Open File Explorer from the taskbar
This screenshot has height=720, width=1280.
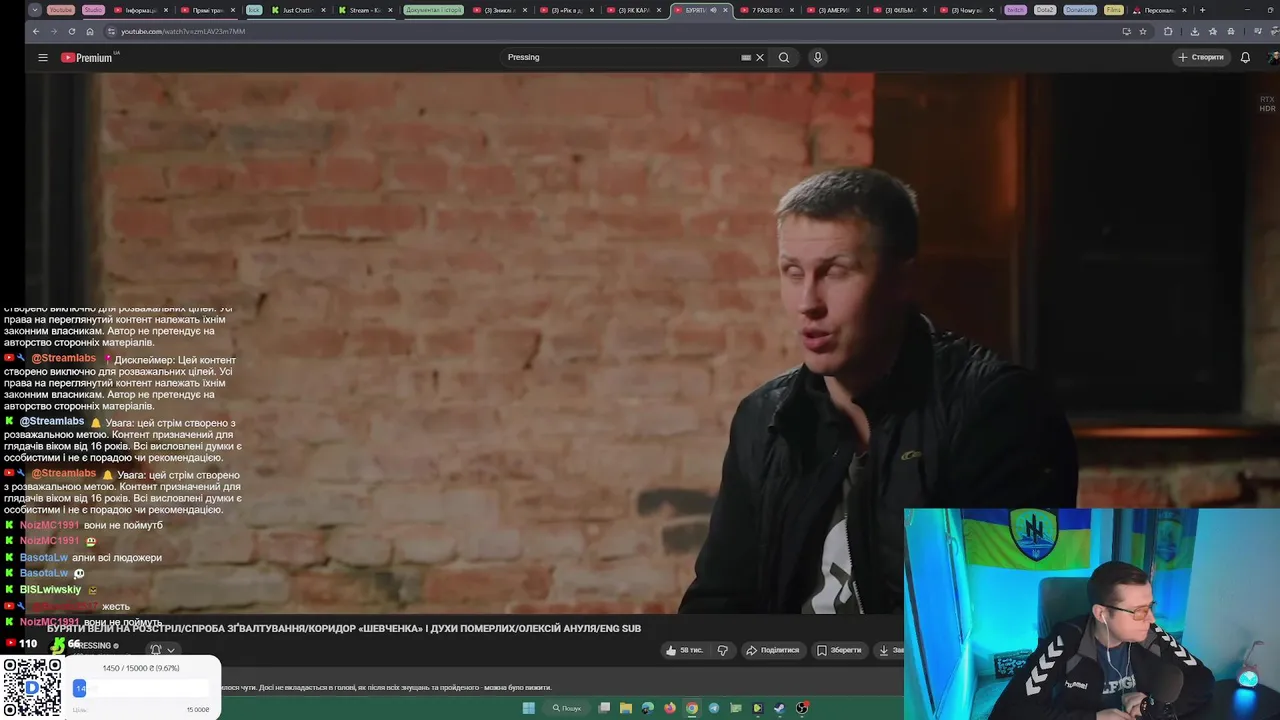click(x=626, y=708)
